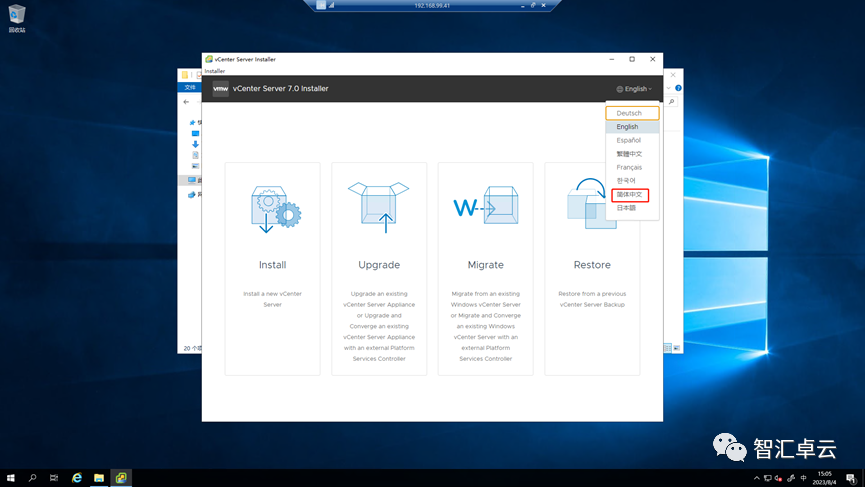Open network status icon in system tray

(767, 478)
